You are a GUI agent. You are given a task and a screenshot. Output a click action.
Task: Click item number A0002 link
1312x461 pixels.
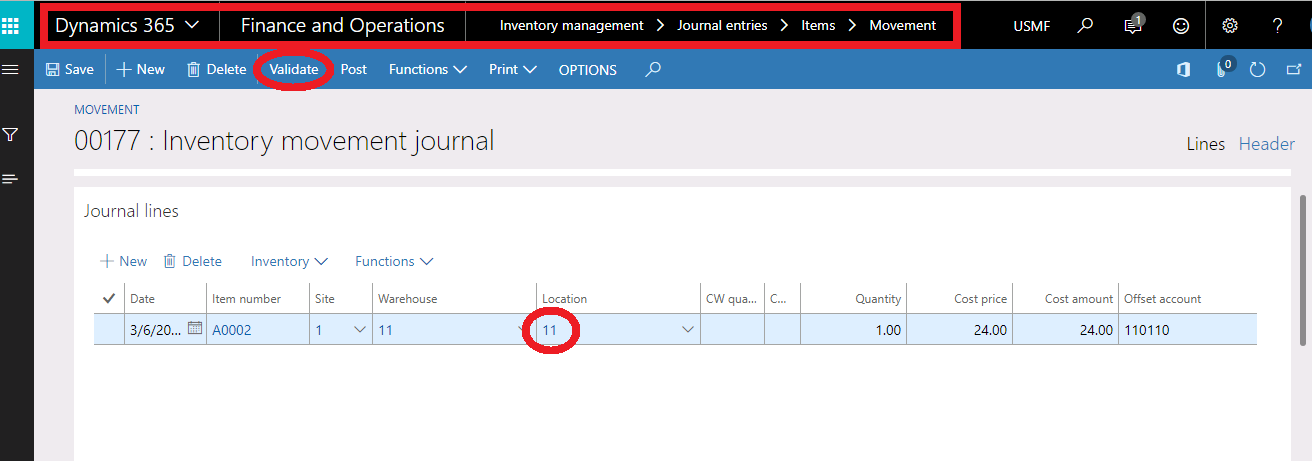click(x=232, y=330)
